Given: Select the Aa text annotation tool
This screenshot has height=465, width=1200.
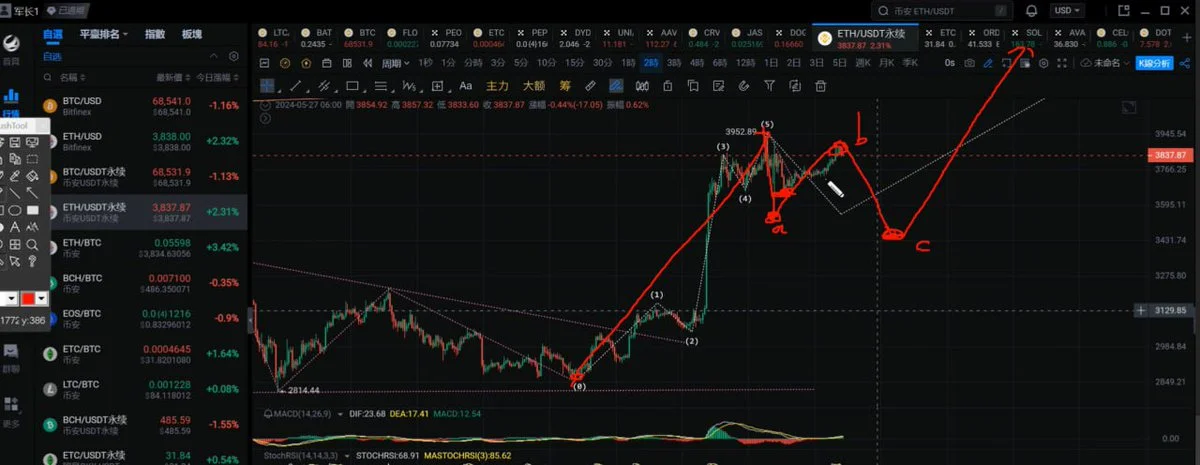Looking at the screenshot, I should pos(466,86).
